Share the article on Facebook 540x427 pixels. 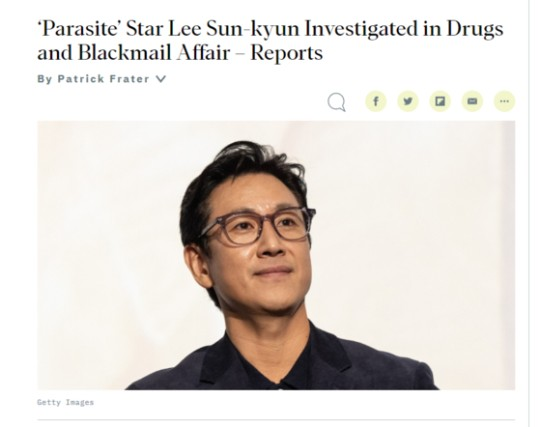376,101
